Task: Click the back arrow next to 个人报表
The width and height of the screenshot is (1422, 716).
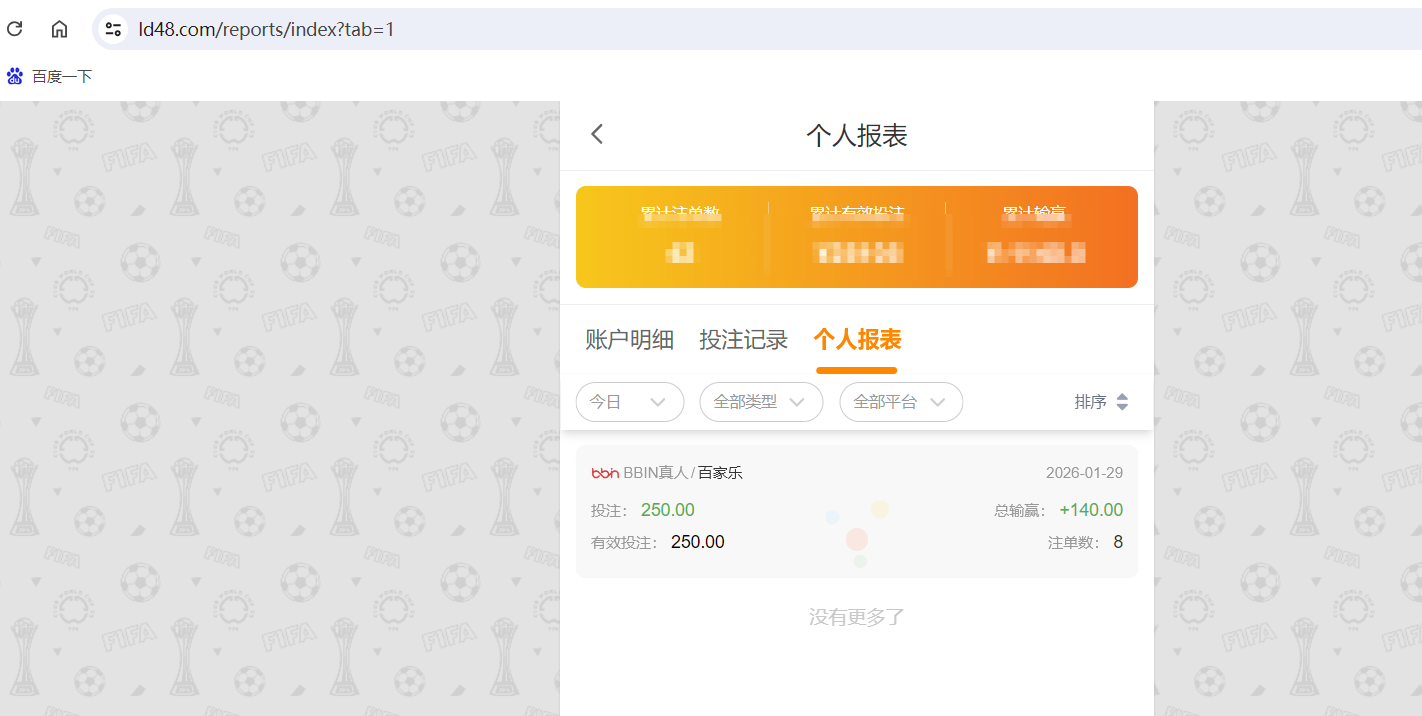Action: point(596,134)
